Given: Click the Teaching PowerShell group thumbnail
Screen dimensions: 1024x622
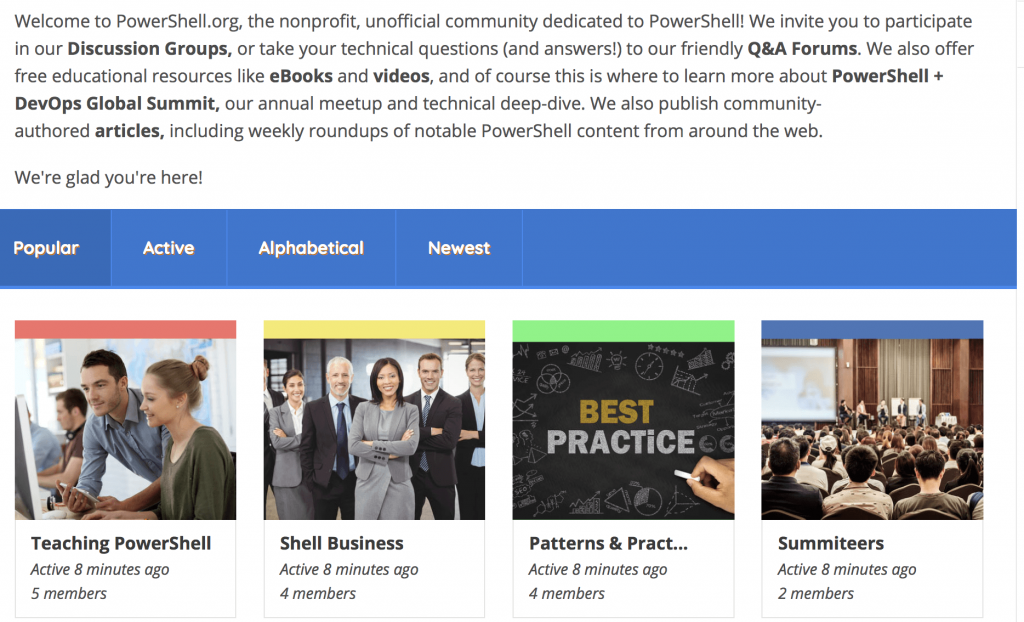Looking at the screenshot, I should pos(125,425).
